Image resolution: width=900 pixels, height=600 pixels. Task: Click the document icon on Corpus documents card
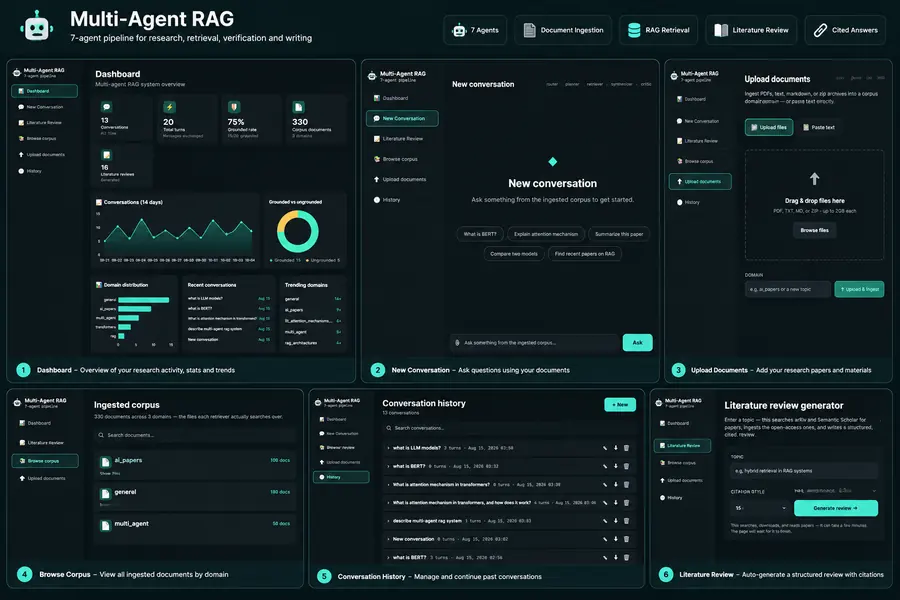pos(298,107)
